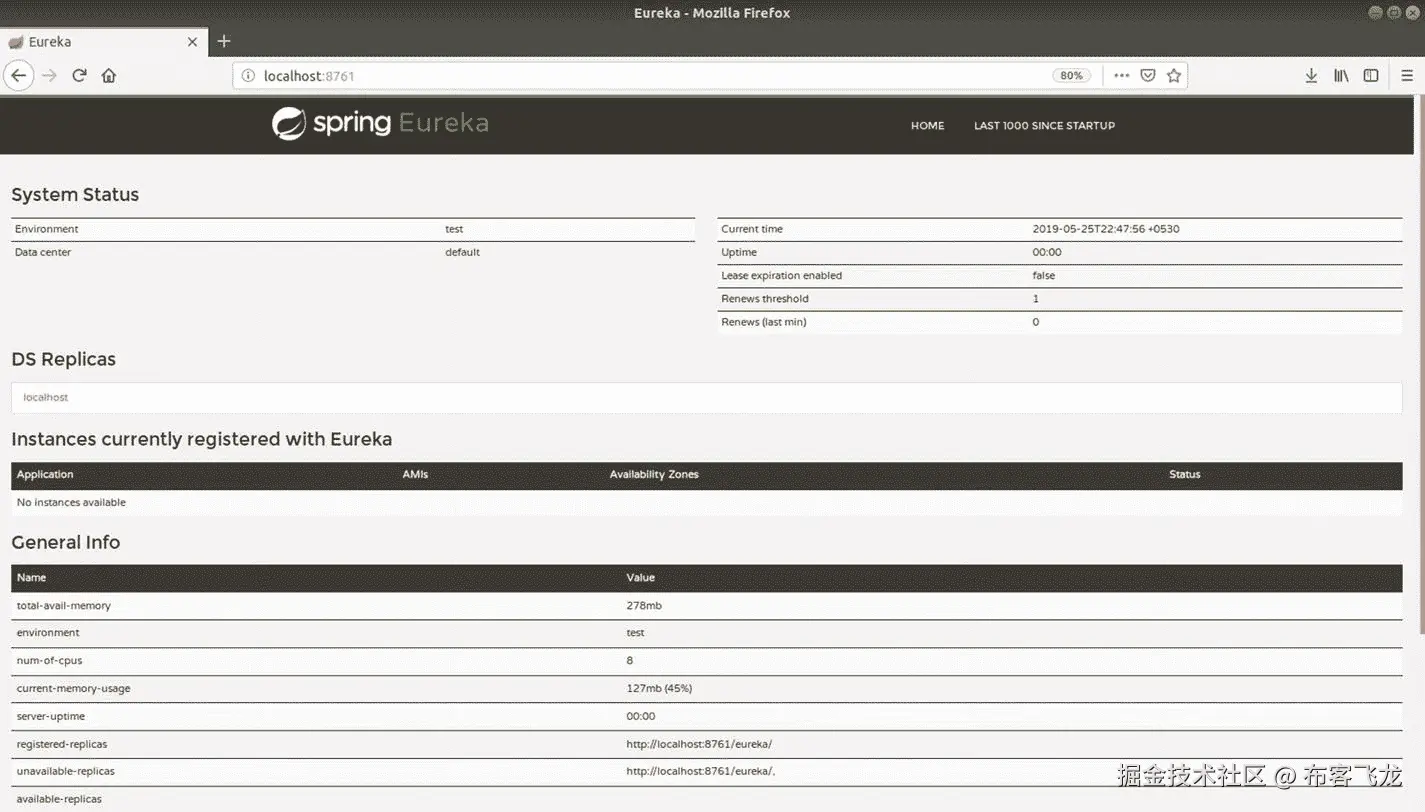Open LAST 1000 SINCE STARTUP
The height and width of the screenshot is (812, 1425).
1044,126
